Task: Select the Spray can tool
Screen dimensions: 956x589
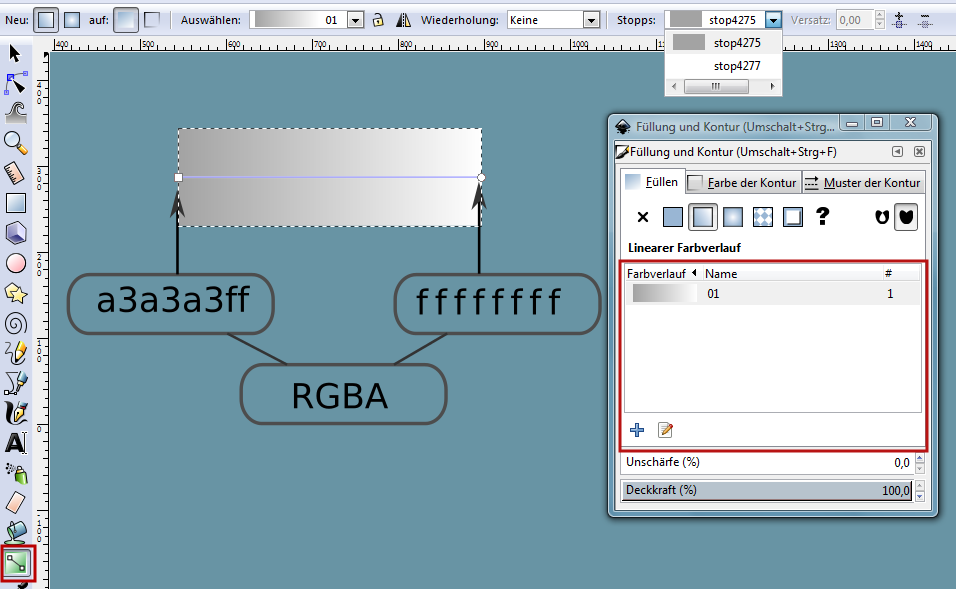Action: pyautogui.click(x=15, y=473)
